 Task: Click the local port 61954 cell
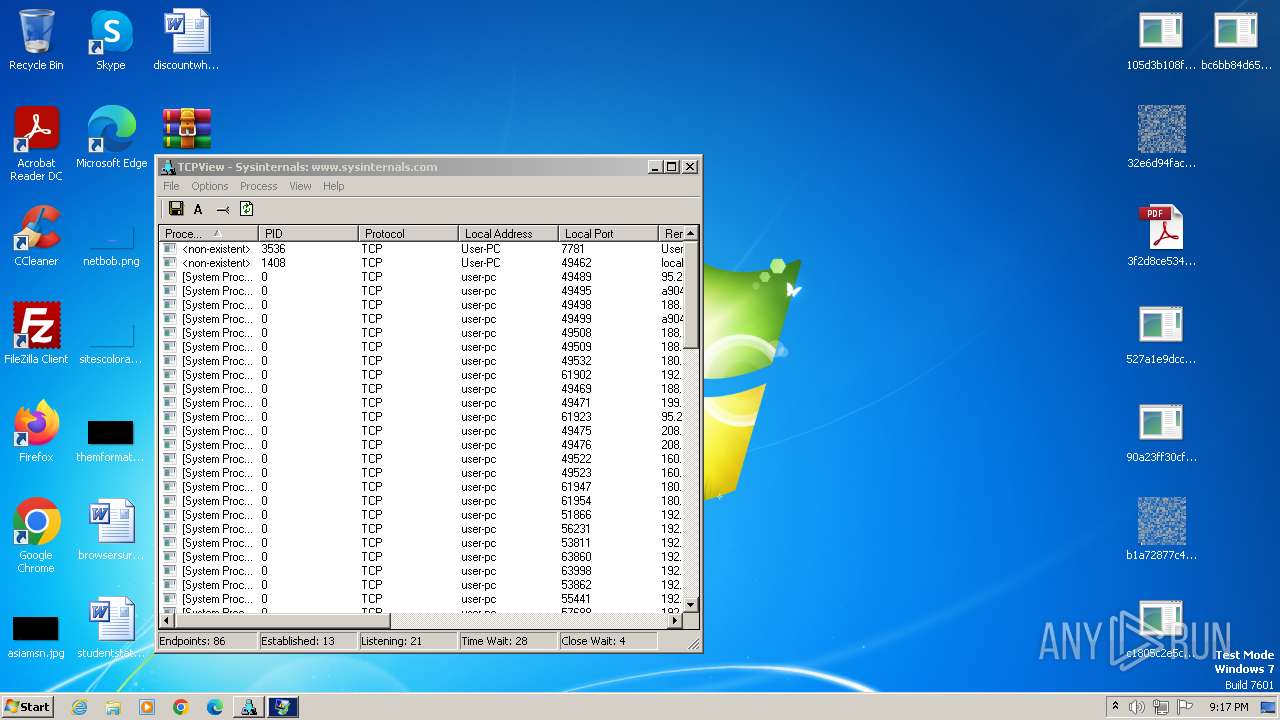[x=576, y=501]
